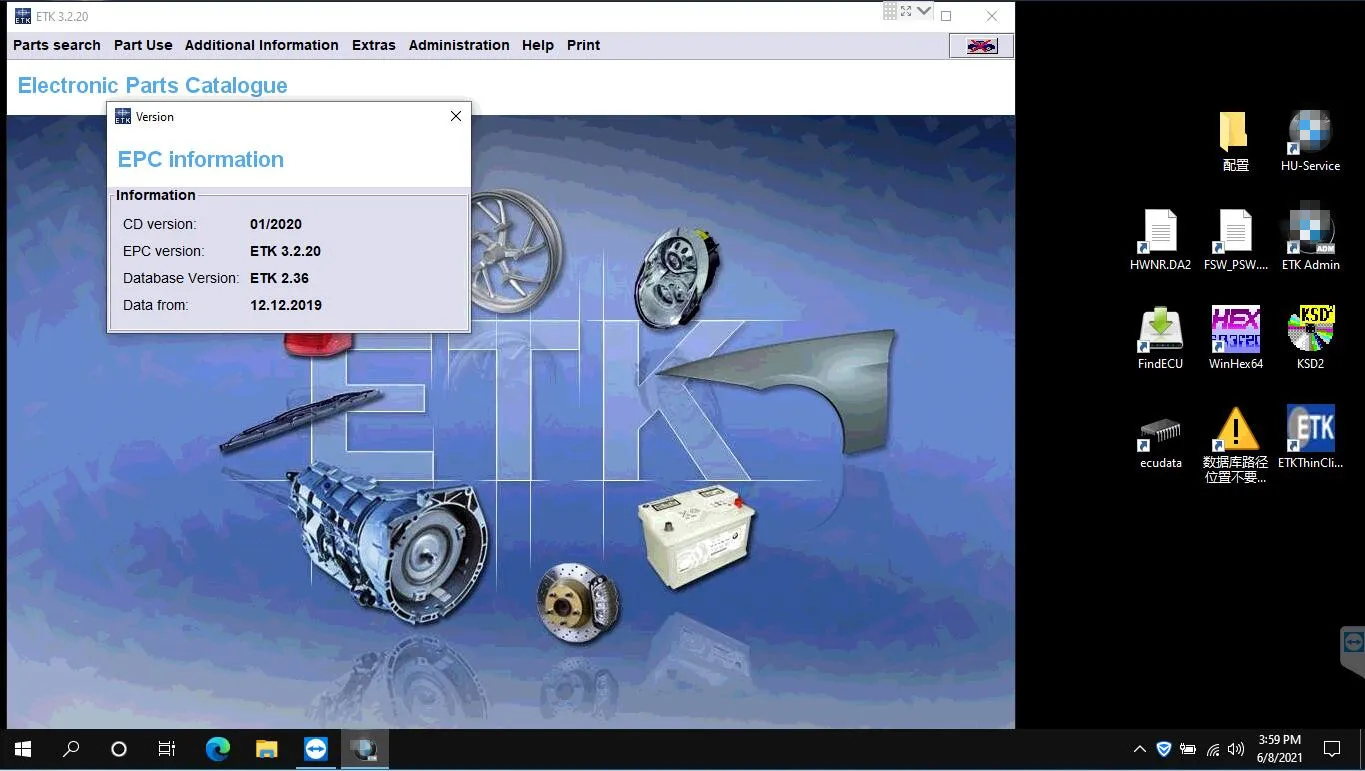Open File Explorer from the taskbar
1365x771 pixels.
click(266, 749)
